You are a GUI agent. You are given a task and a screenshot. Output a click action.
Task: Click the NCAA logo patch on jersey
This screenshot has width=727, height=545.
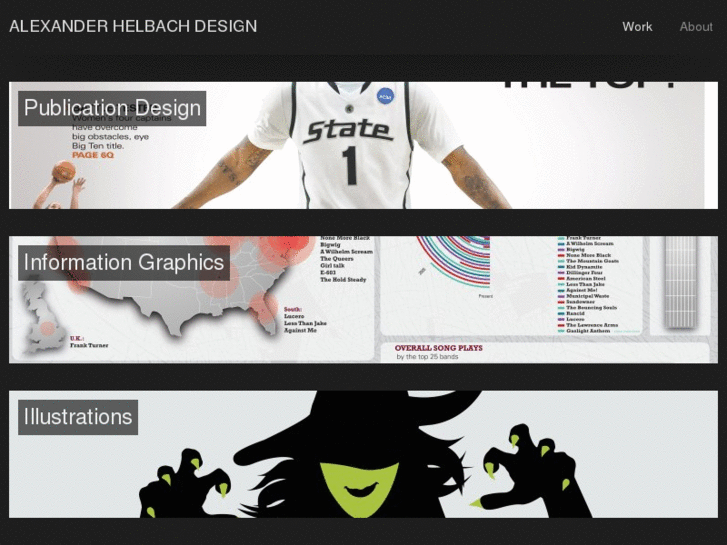click(x=385, y=96)
